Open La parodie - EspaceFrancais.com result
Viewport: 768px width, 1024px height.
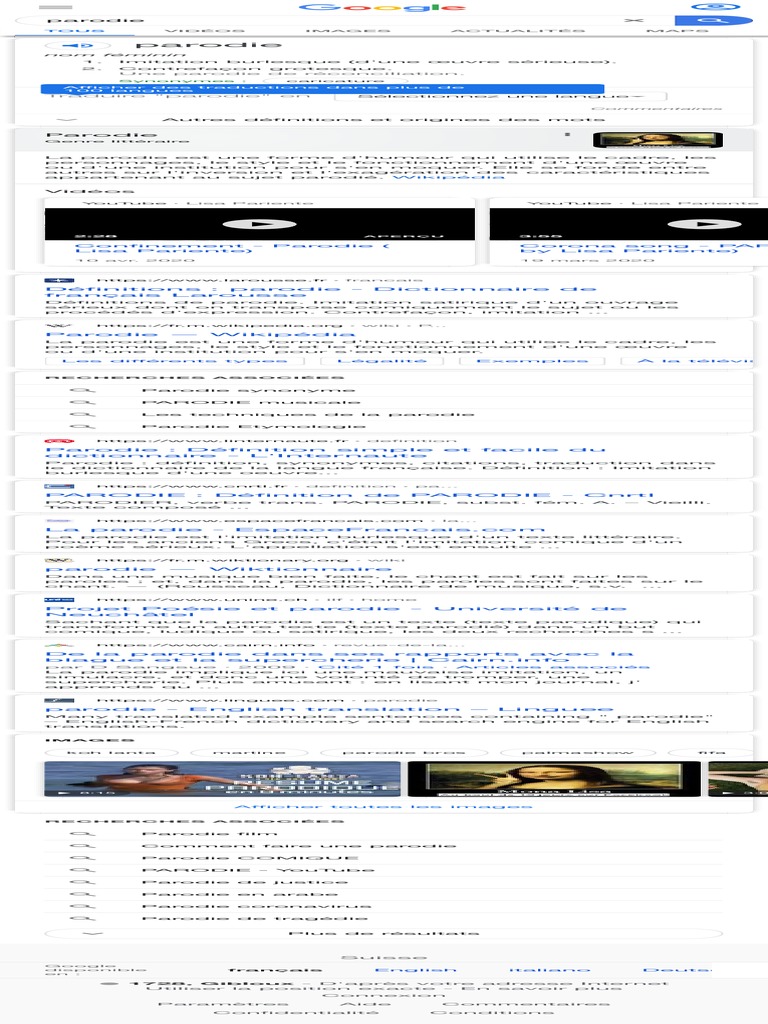[x=295, y=530]
